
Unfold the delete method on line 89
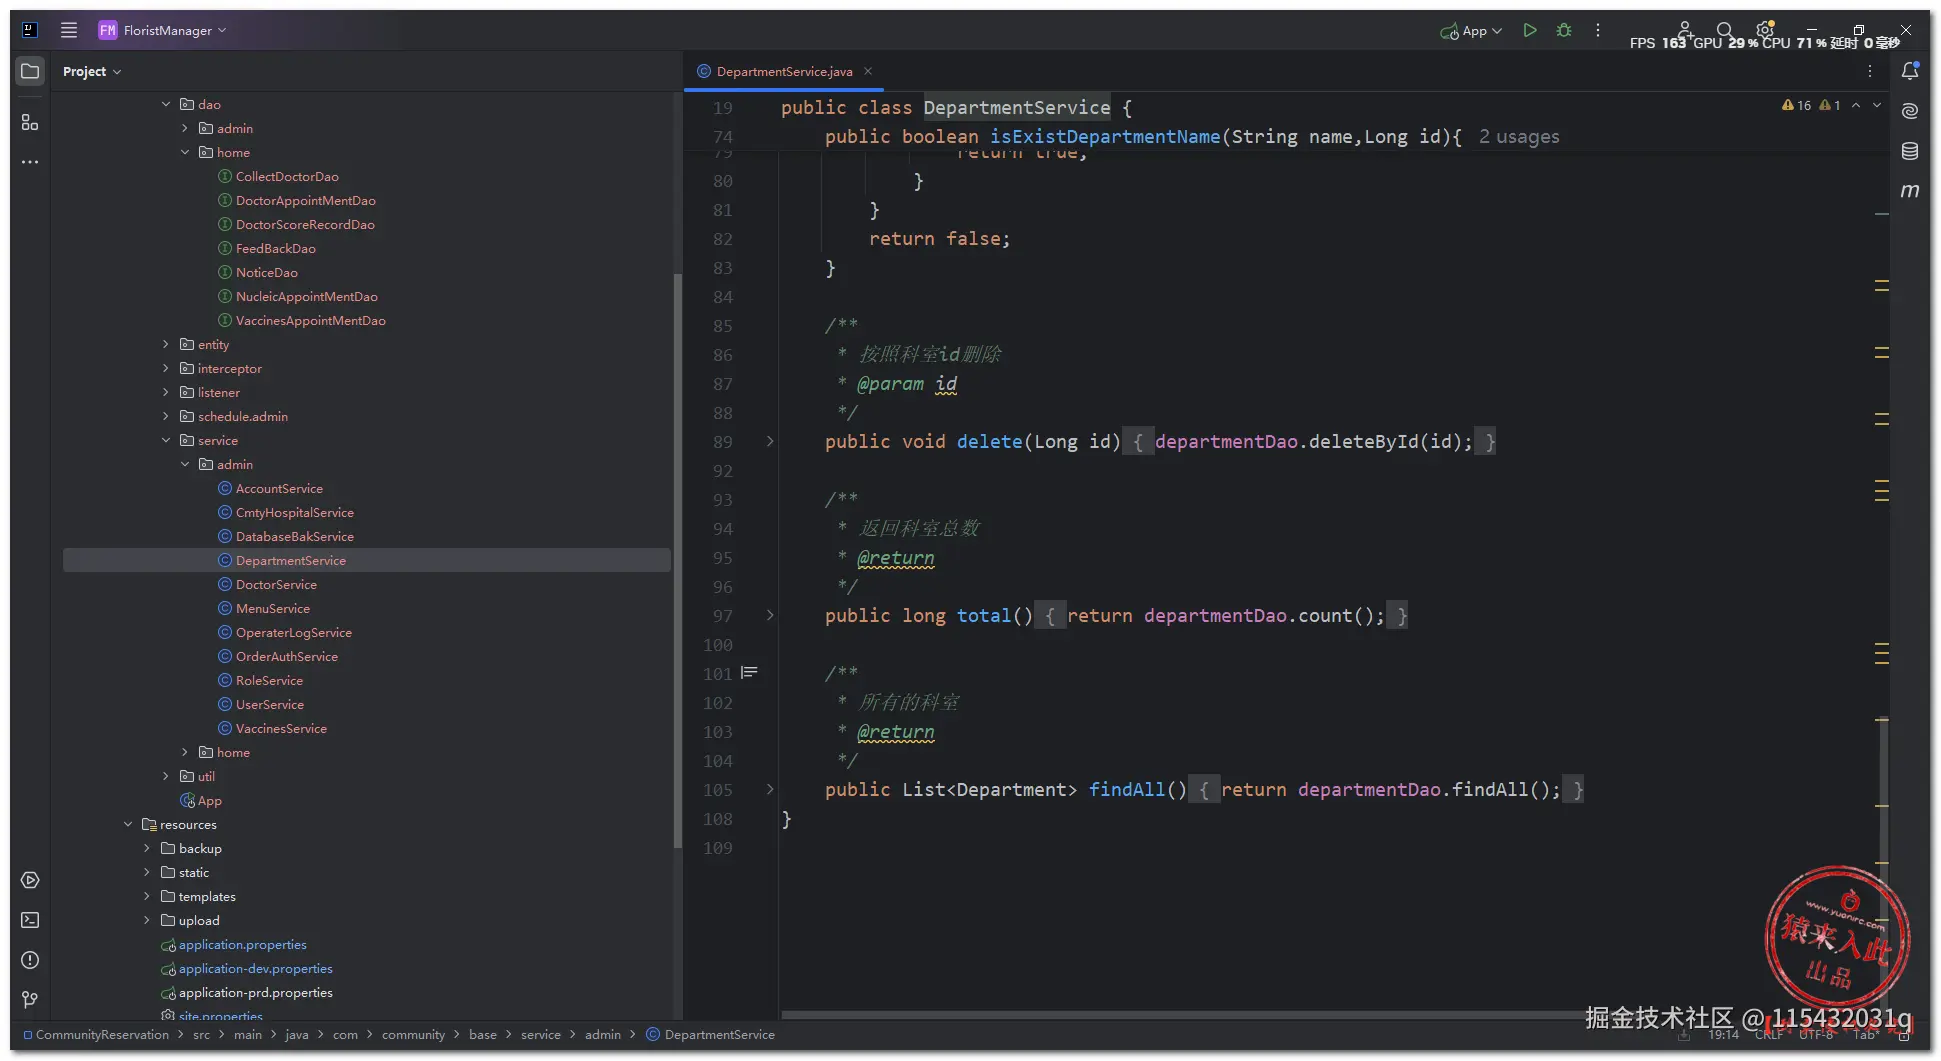pyautogui.click(x=770, y=441)
